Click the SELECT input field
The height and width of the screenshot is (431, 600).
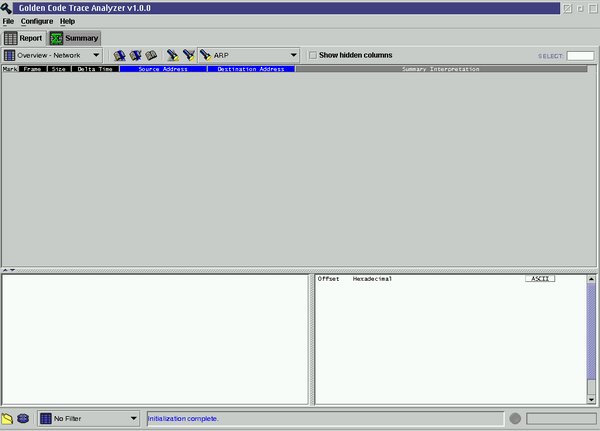pos(580,56)
